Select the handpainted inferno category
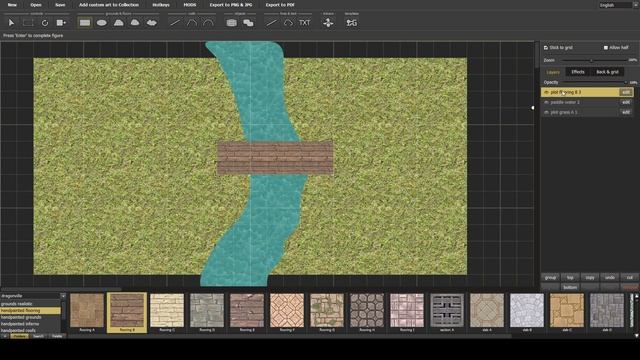This screenshot has width=640, height=360. [x=30, y=324]
